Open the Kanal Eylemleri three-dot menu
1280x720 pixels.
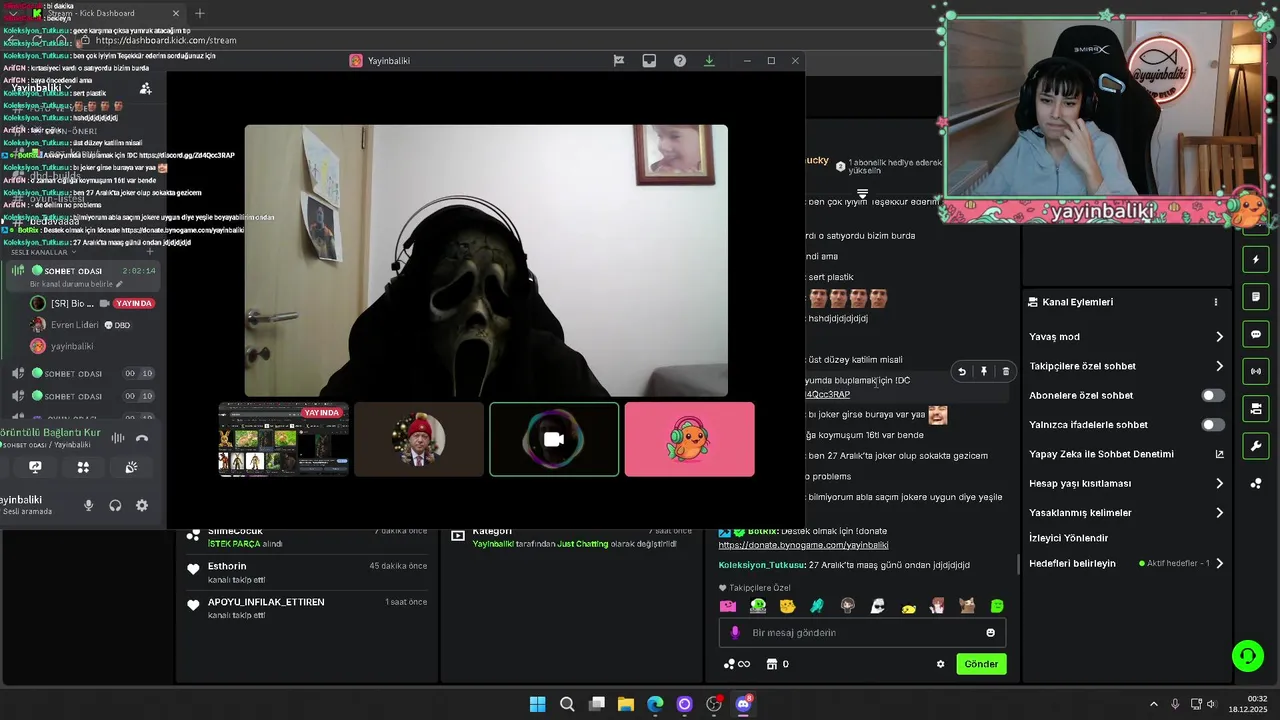pyautogui.click(x=1216, y=302)
